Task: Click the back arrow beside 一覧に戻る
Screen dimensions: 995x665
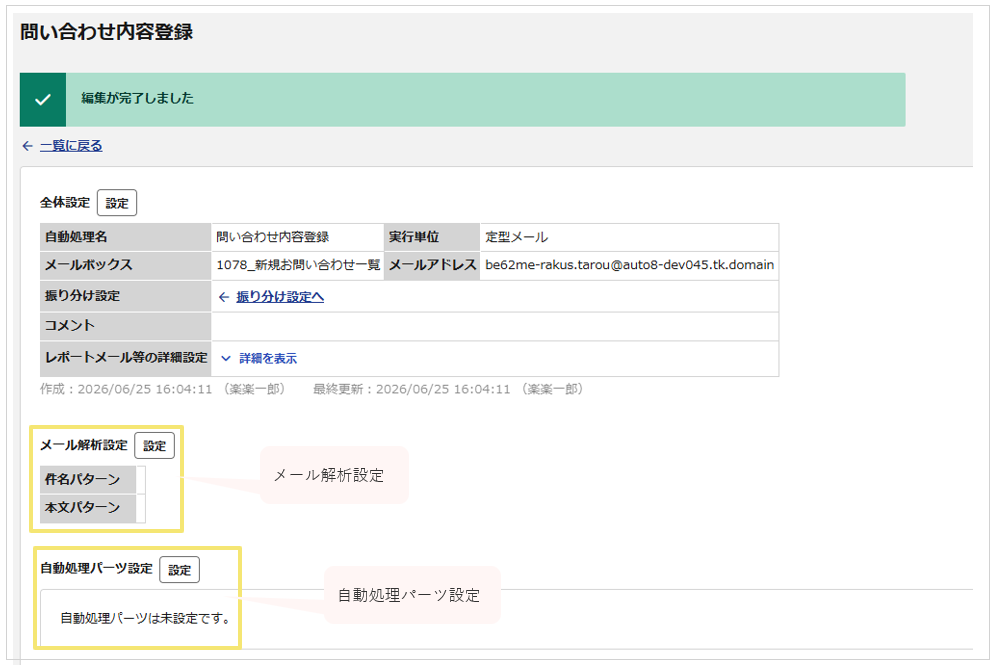Action: coord(27,146)
